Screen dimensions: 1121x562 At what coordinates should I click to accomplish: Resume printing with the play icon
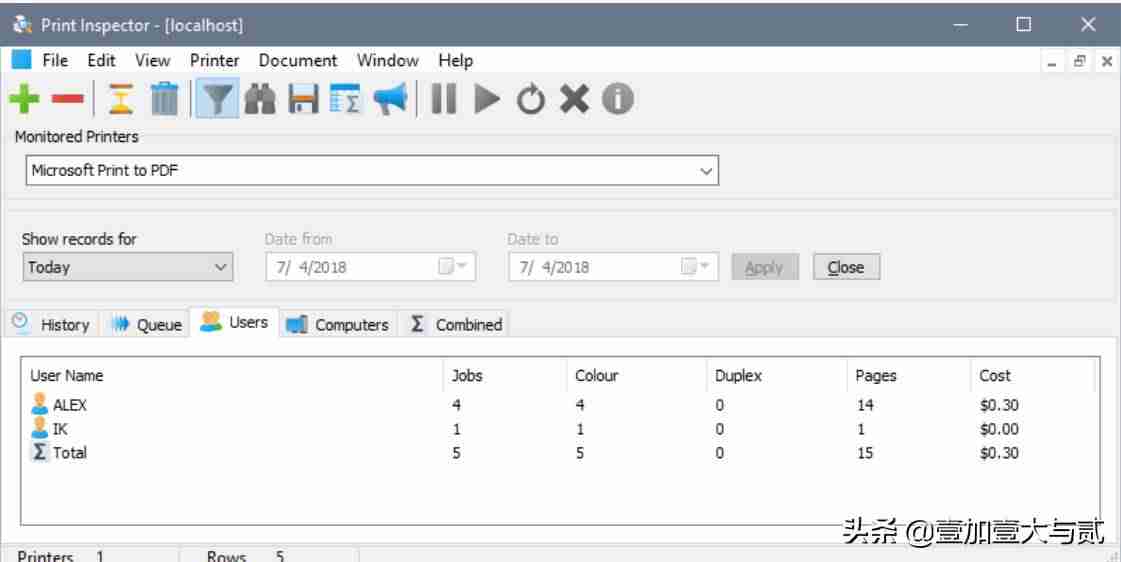click(487, 99)
